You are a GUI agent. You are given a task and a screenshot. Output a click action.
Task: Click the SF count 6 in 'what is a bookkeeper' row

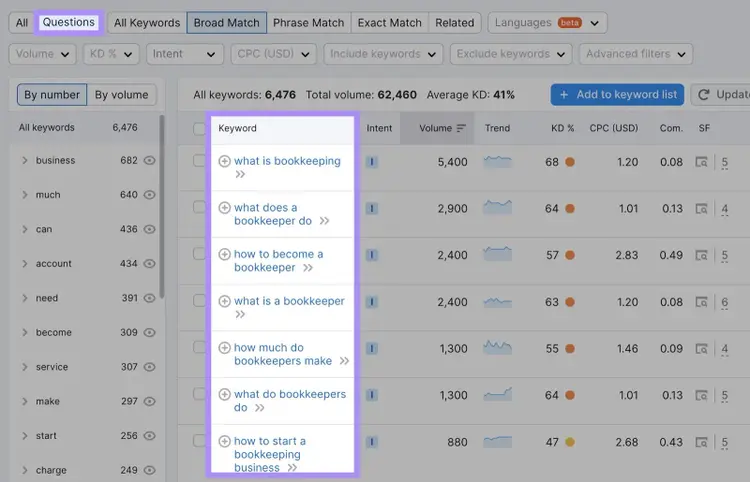725,303
